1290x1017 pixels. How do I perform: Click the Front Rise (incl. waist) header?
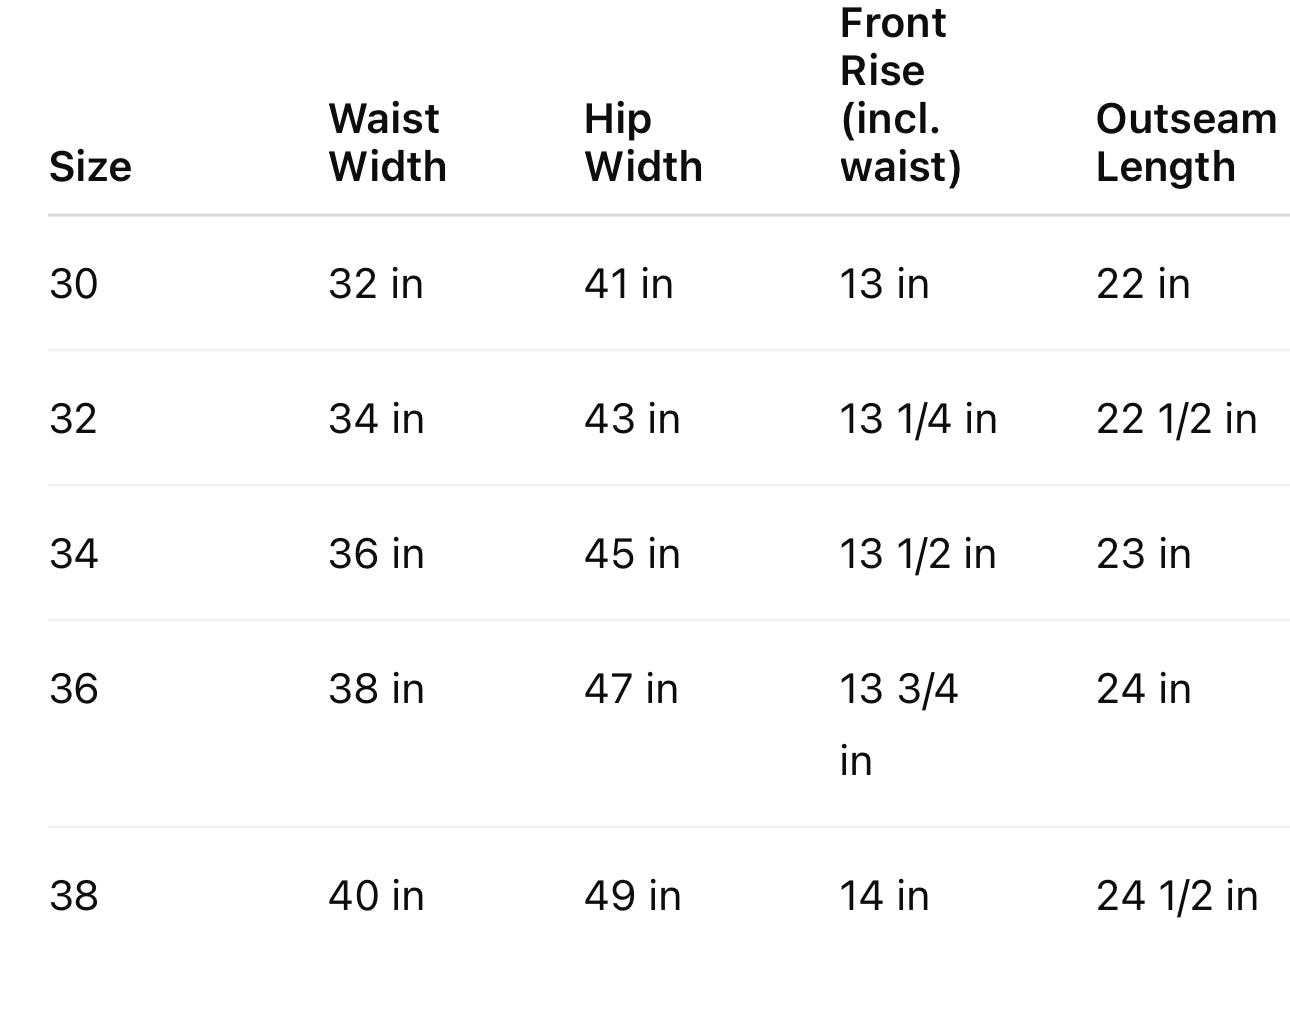tap(900, 95)
